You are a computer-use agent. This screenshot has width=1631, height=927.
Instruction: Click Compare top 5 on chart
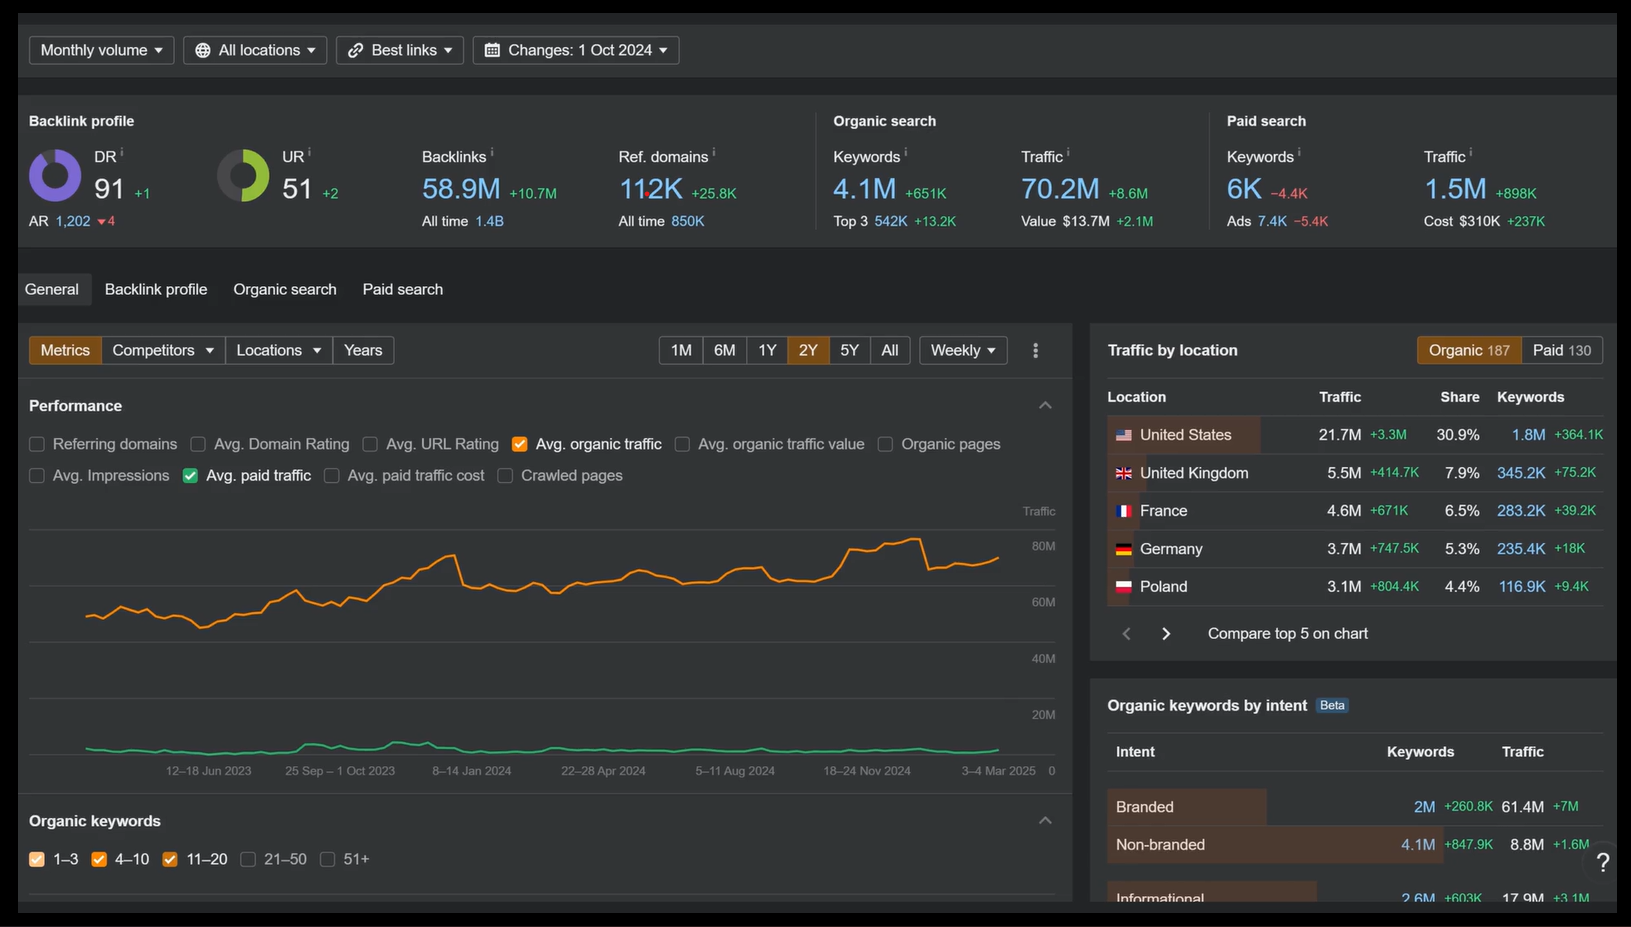1287,634
